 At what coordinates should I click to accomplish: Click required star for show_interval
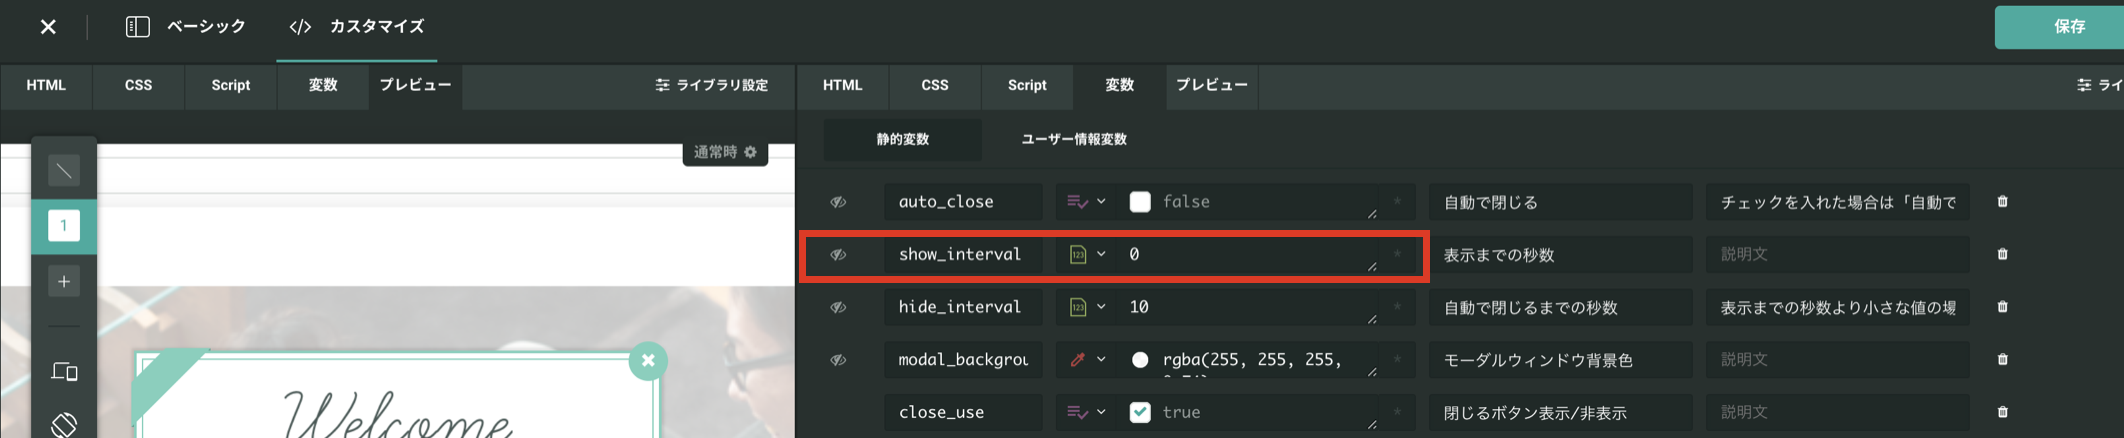[1398, 255]
